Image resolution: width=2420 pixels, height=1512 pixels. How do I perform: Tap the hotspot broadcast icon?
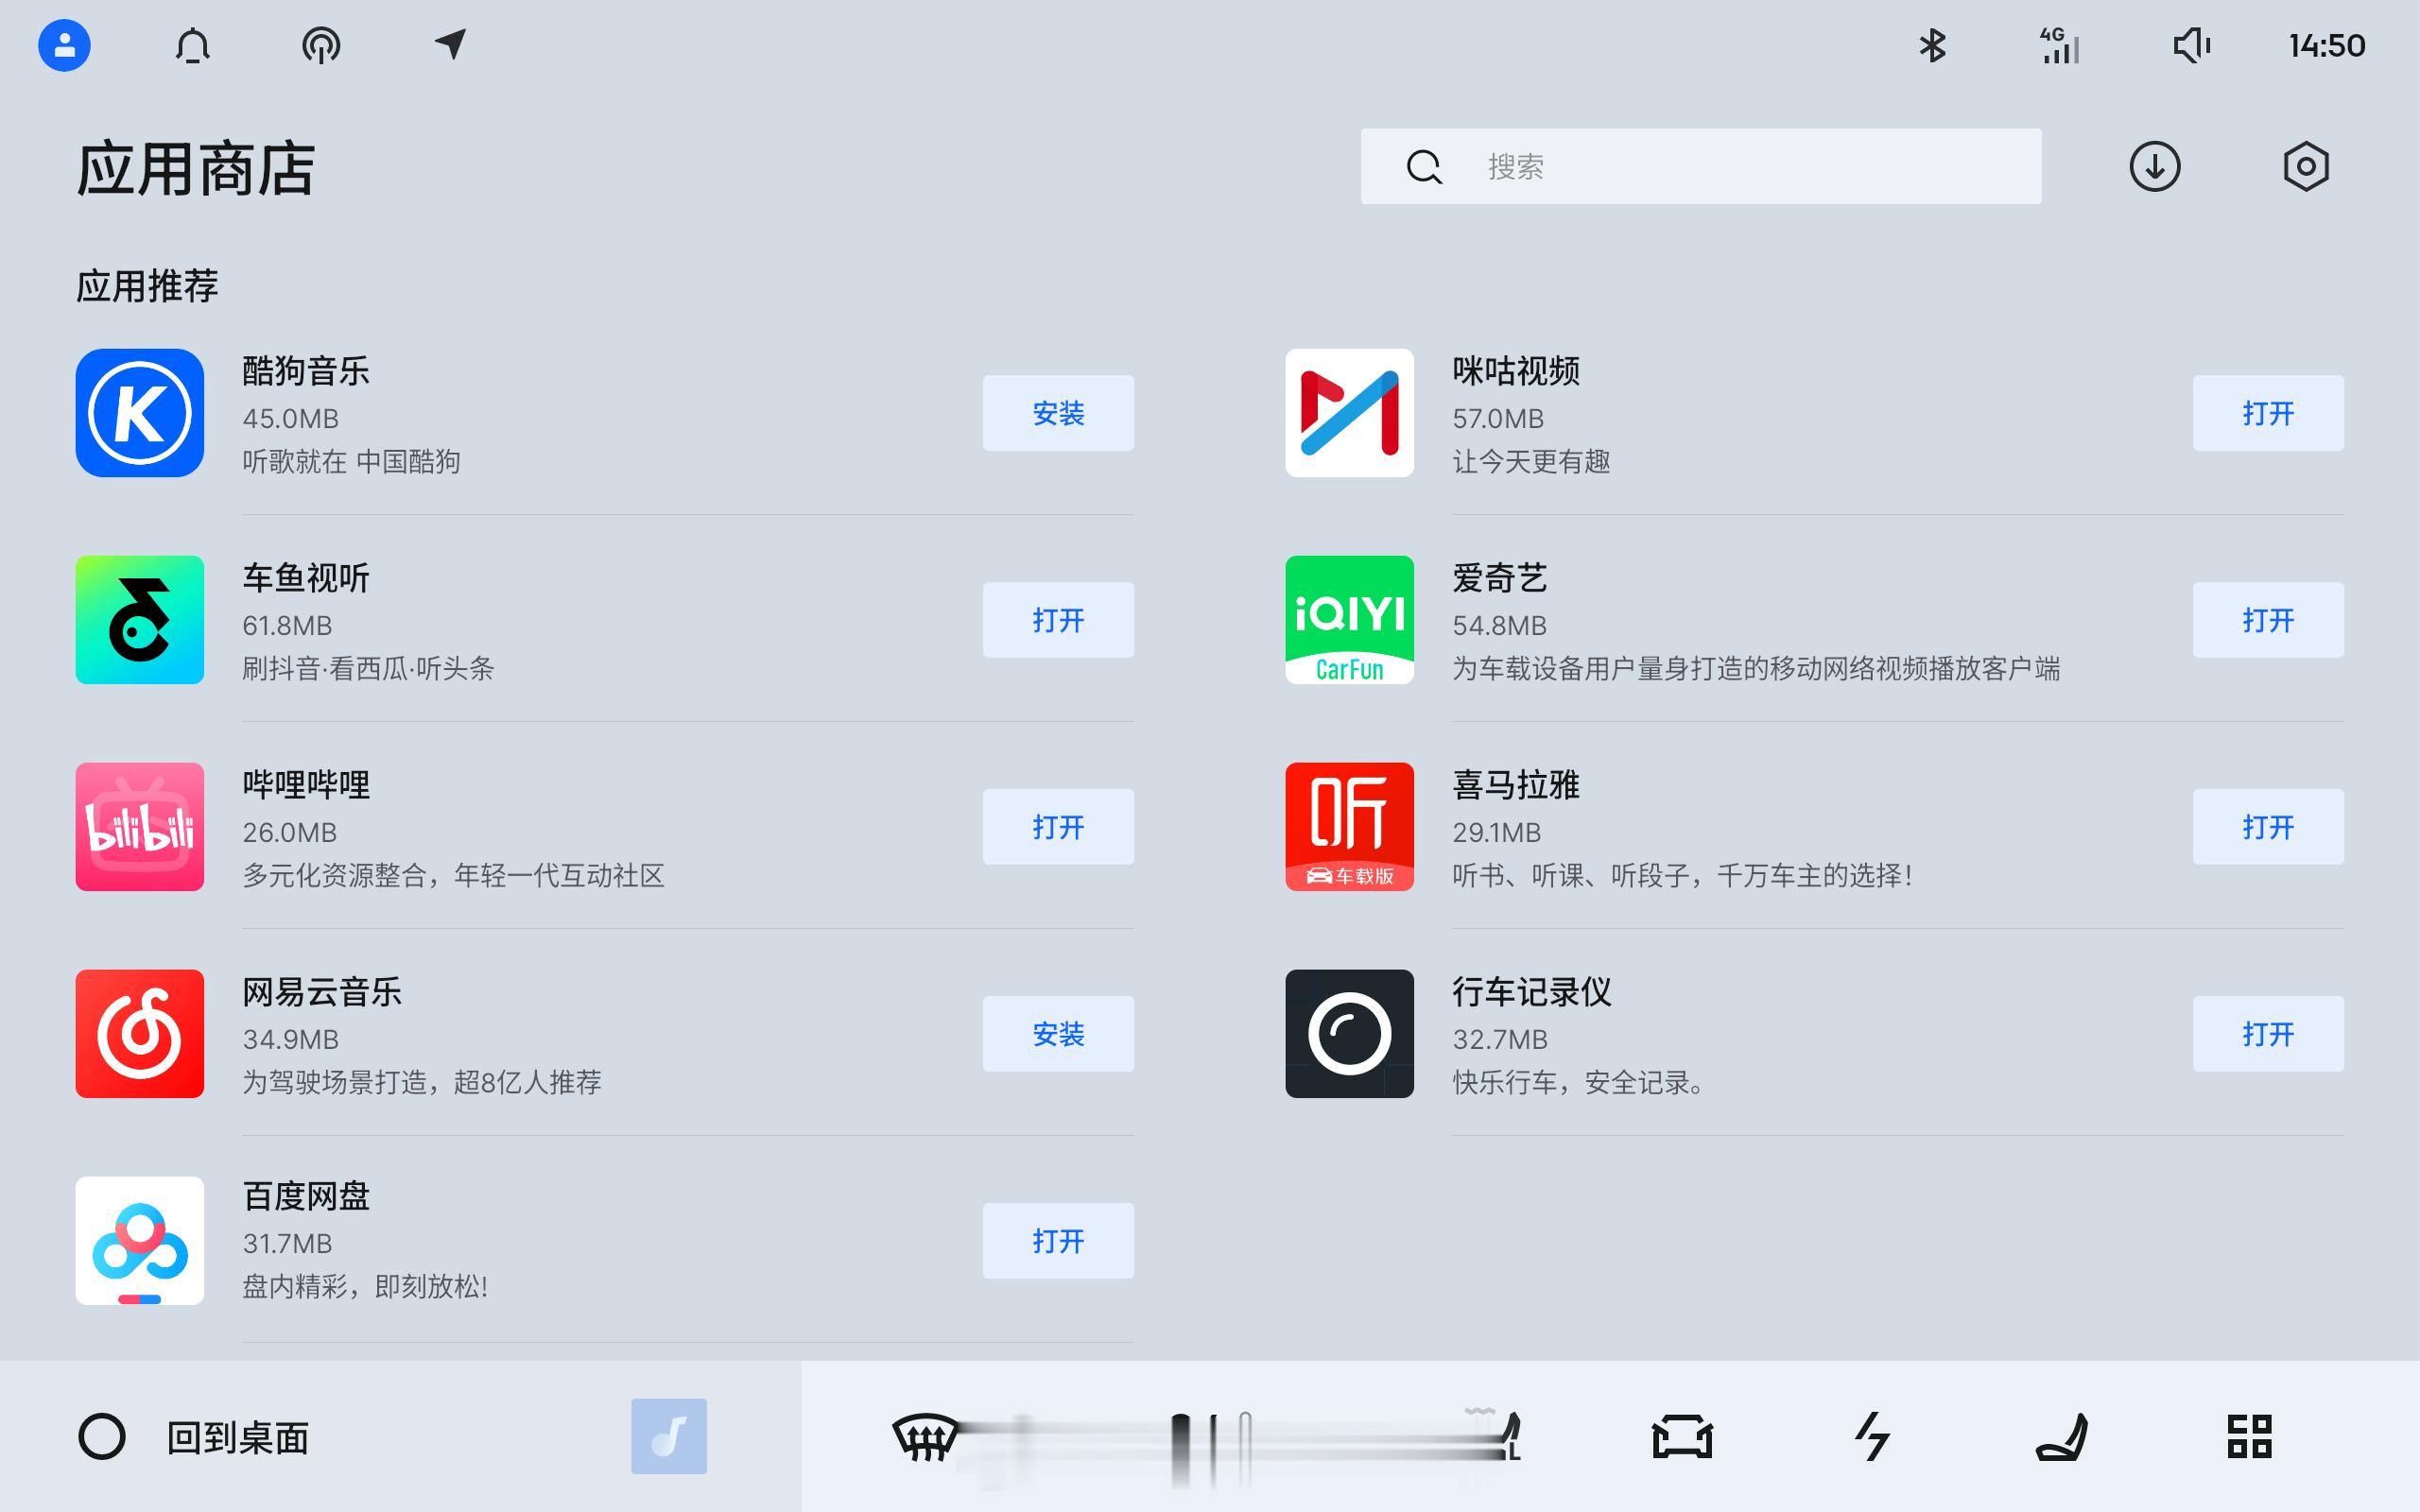click(321, 45)
